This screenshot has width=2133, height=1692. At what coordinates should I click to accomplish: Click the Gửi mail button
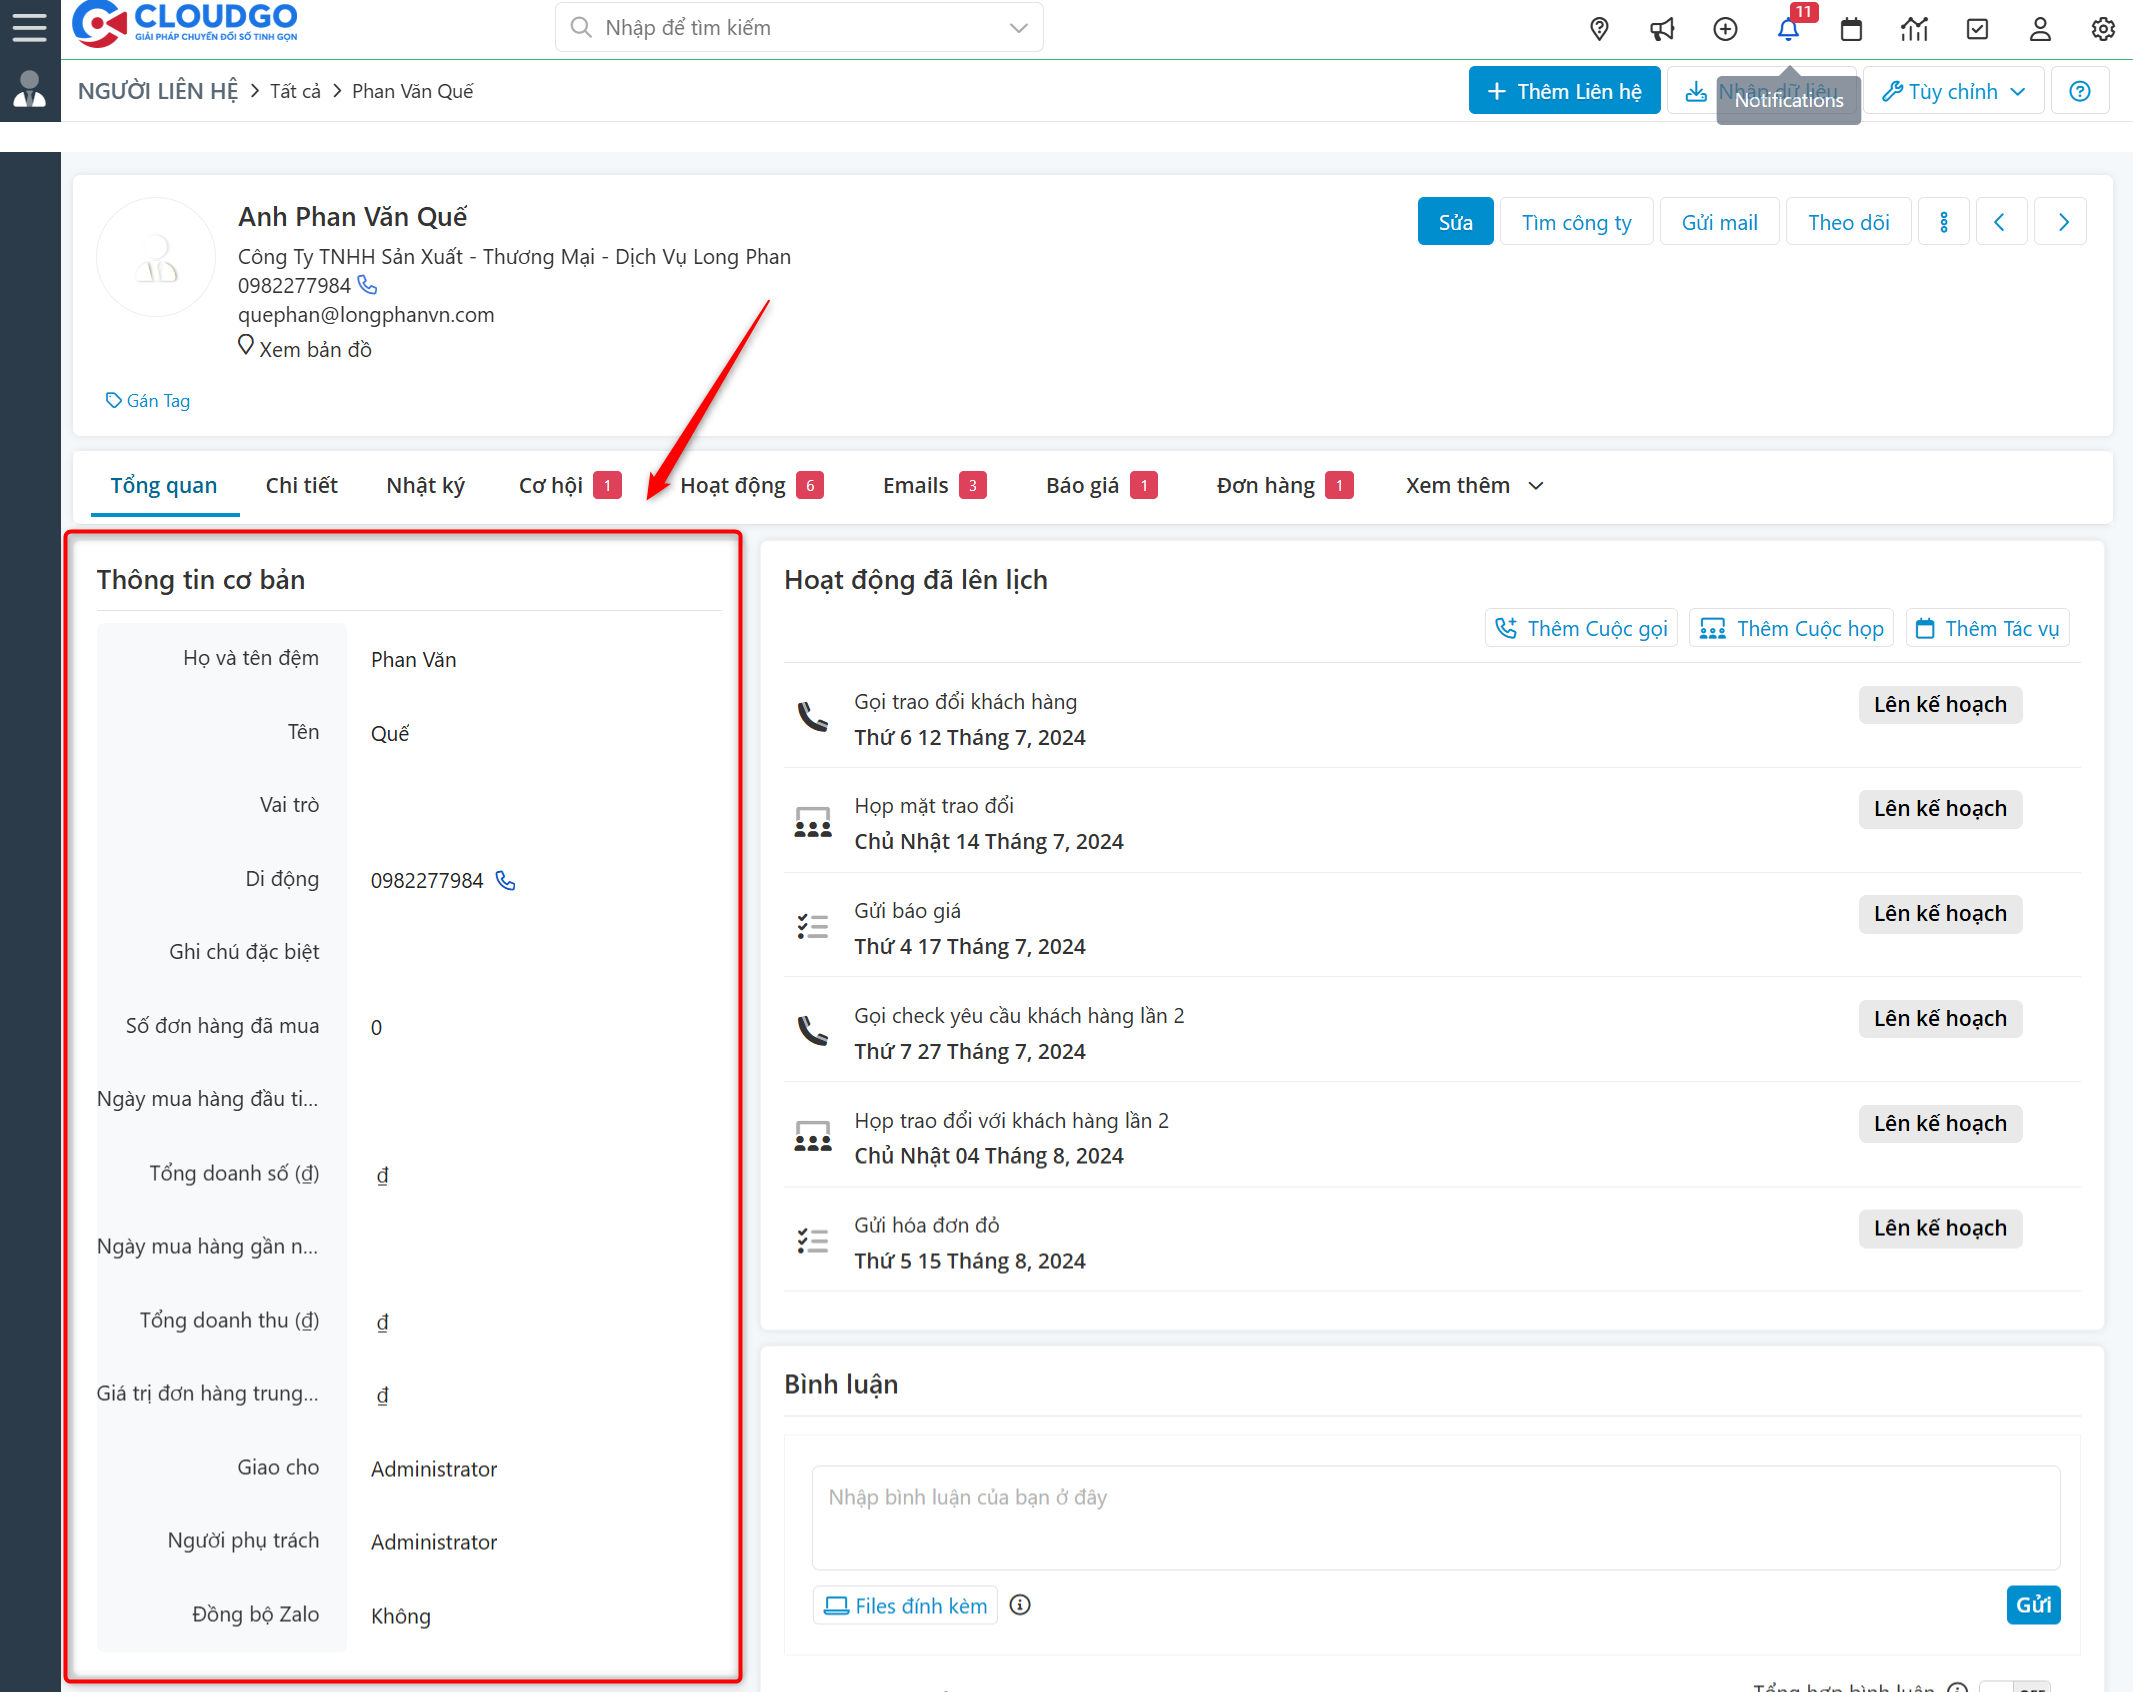[1719, 221]
